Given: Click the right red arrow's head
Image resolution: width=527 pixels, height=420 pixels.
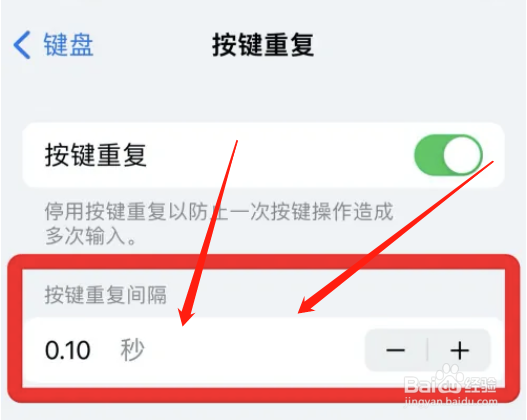Looking at the screenshot, I should tap(306, 306).
